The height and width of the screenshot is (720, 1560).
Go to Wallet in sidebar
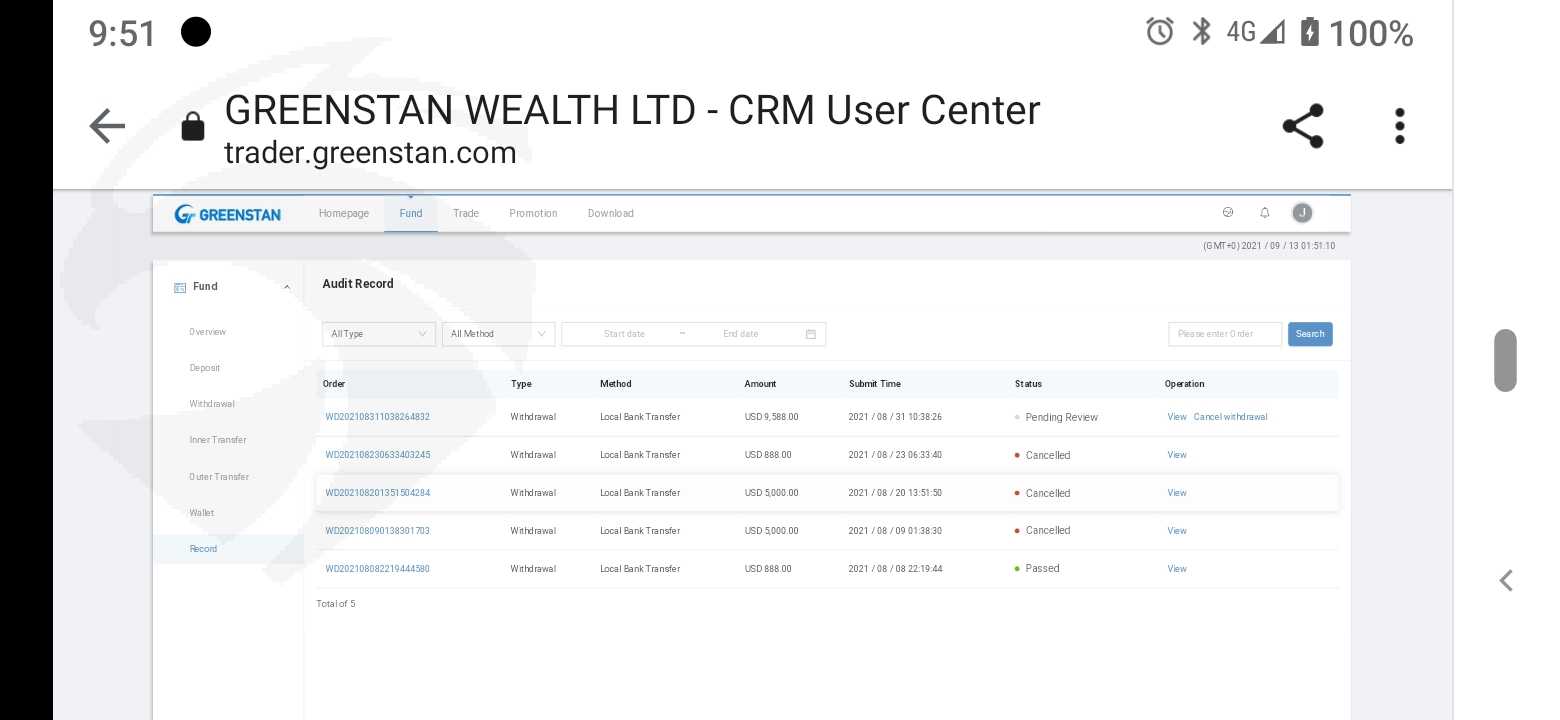201,513
